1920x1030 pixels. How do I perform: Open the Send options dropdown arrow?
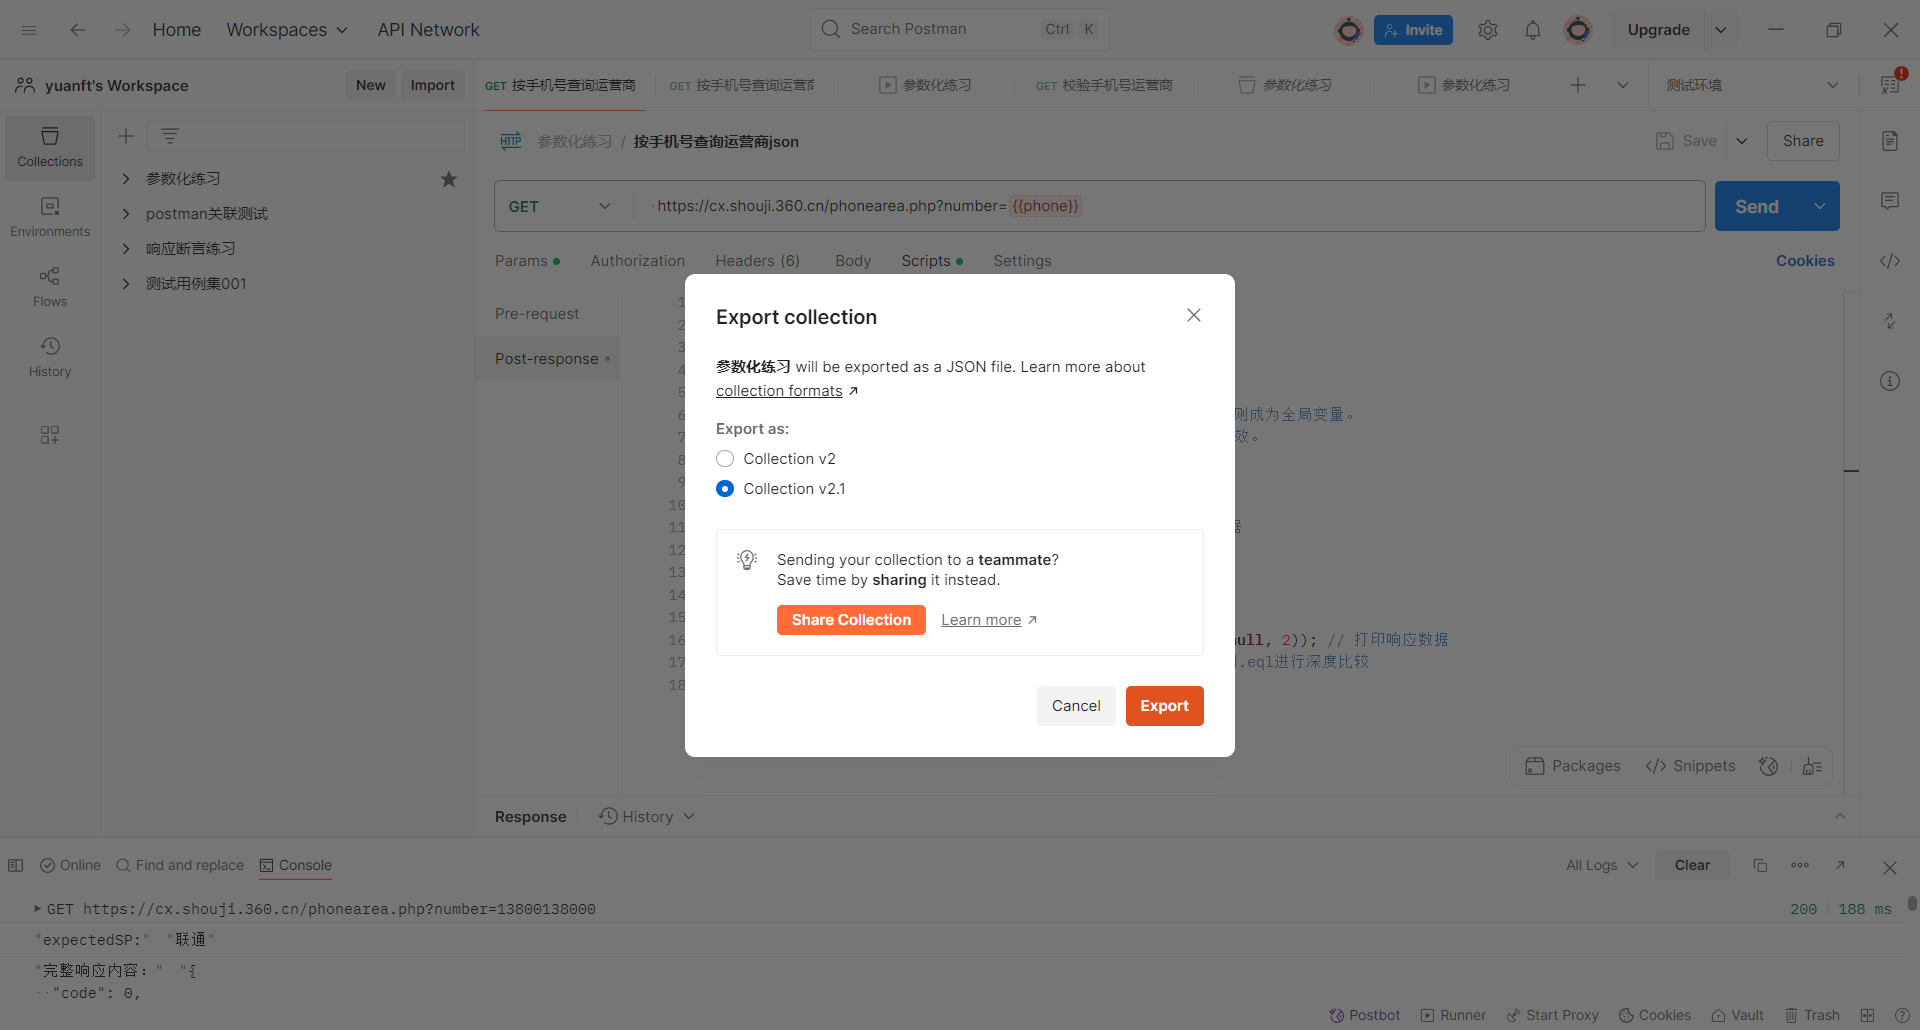coord(1820,206)
